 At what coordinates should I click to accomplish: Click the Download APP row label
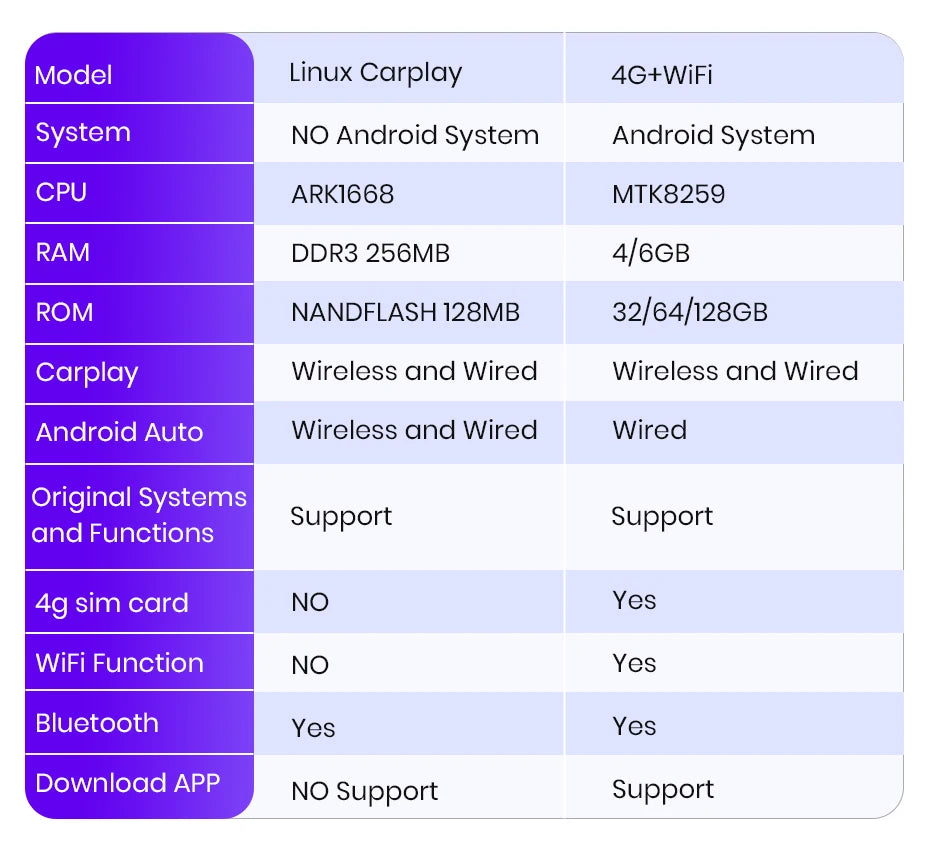[x=127, y=783]
